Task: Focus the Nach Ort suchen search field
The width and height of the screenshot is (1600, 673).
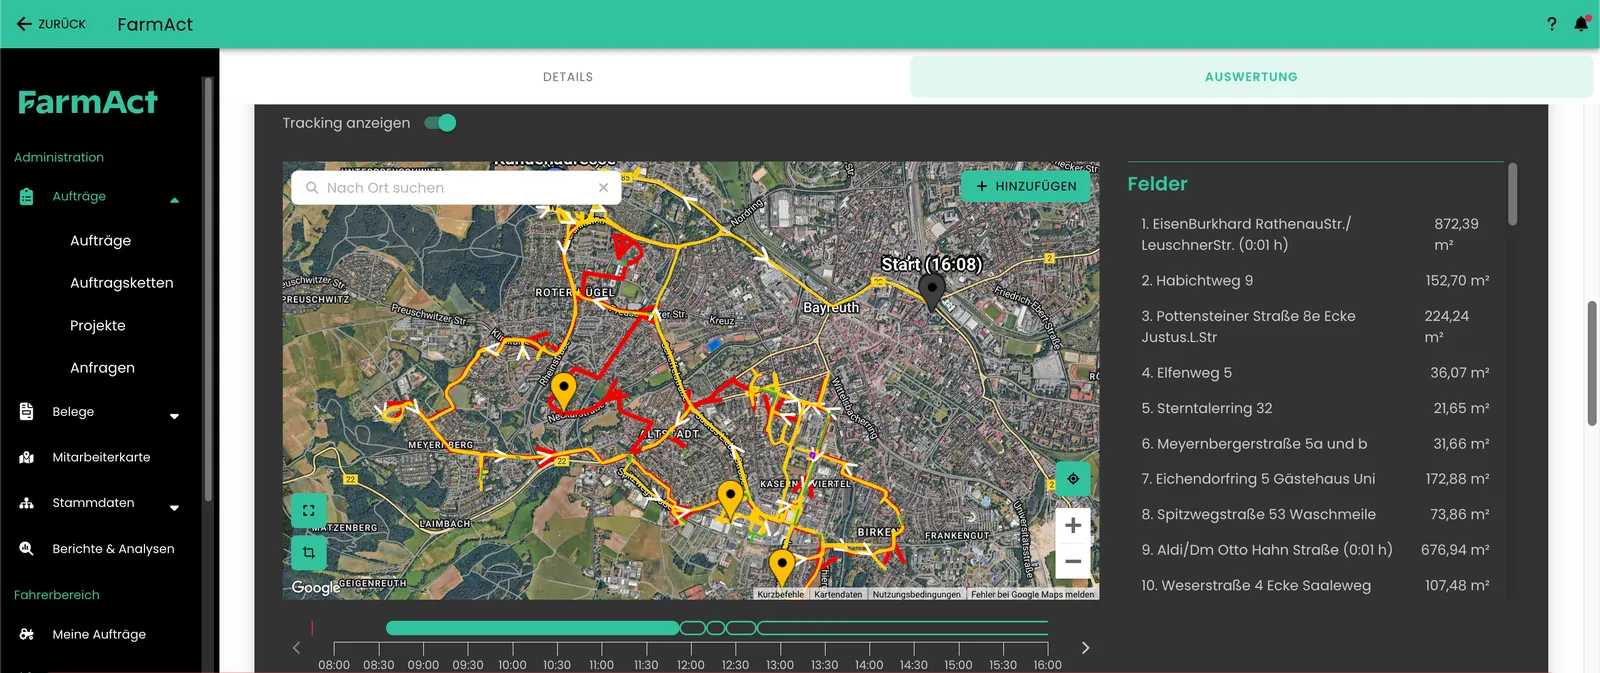Action: tap(456, 188)
